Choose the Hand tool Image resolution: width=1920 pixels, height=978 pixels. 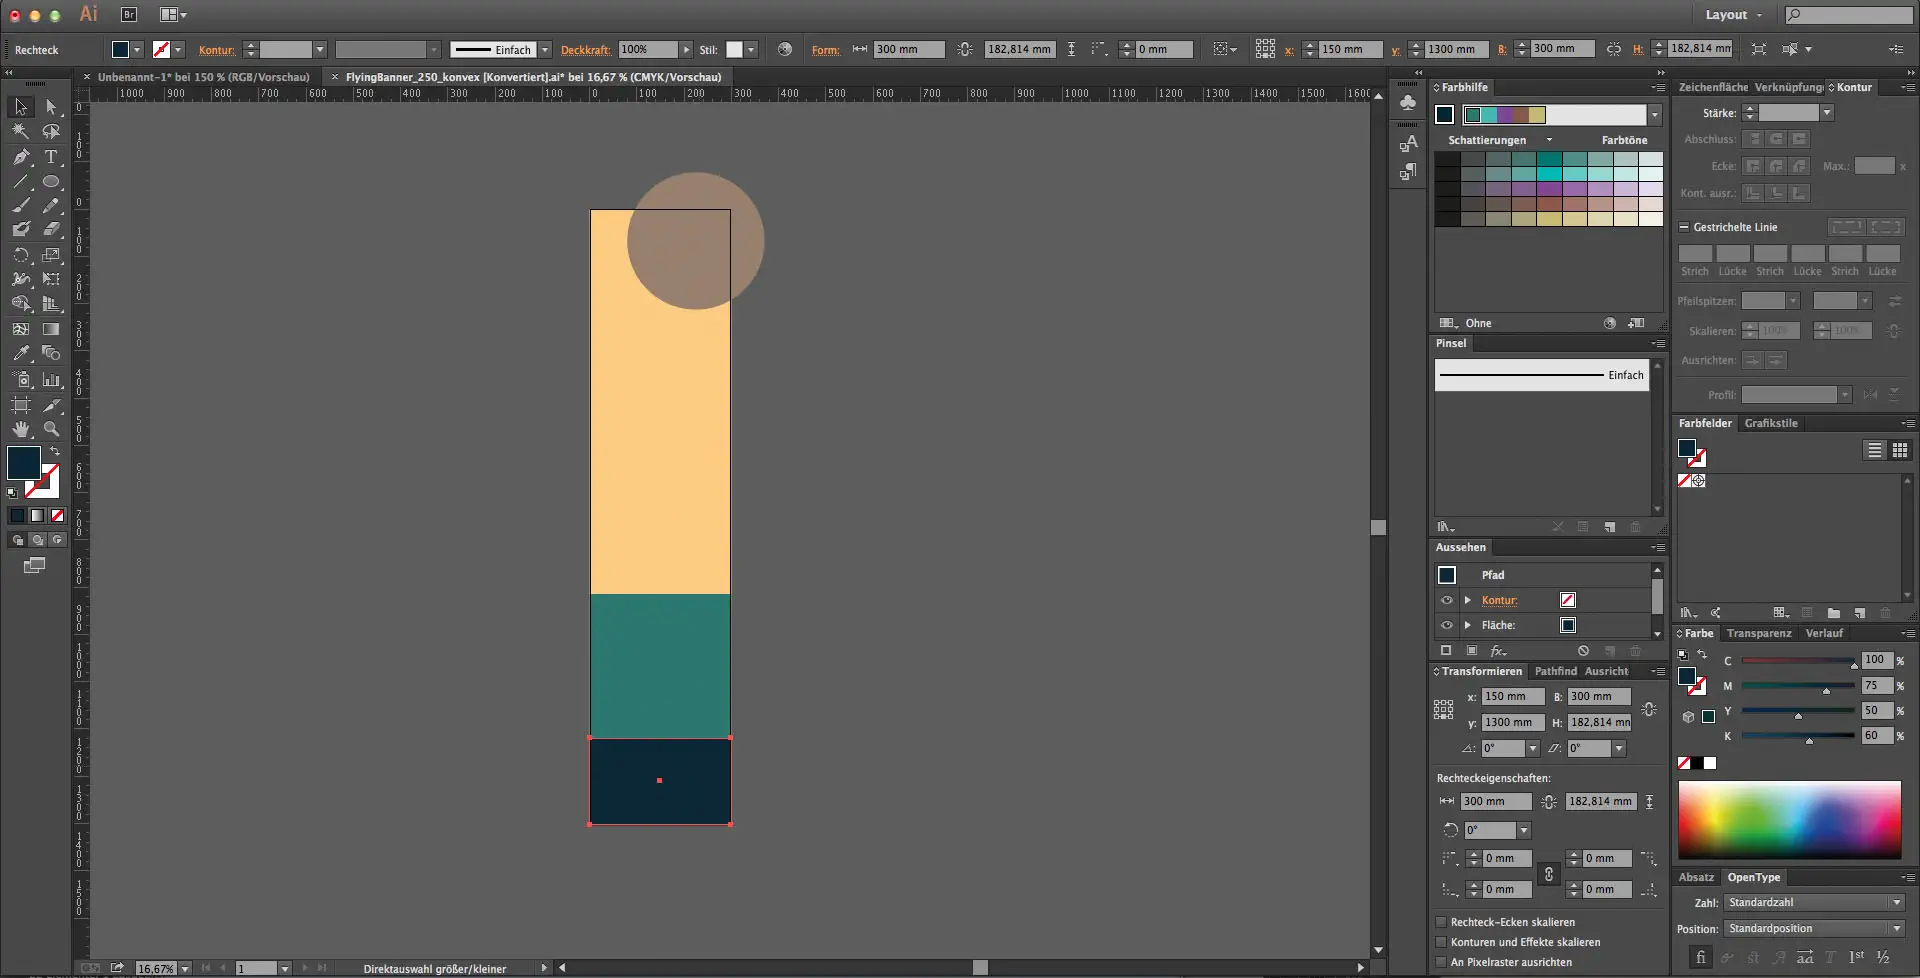coord(21,429)
